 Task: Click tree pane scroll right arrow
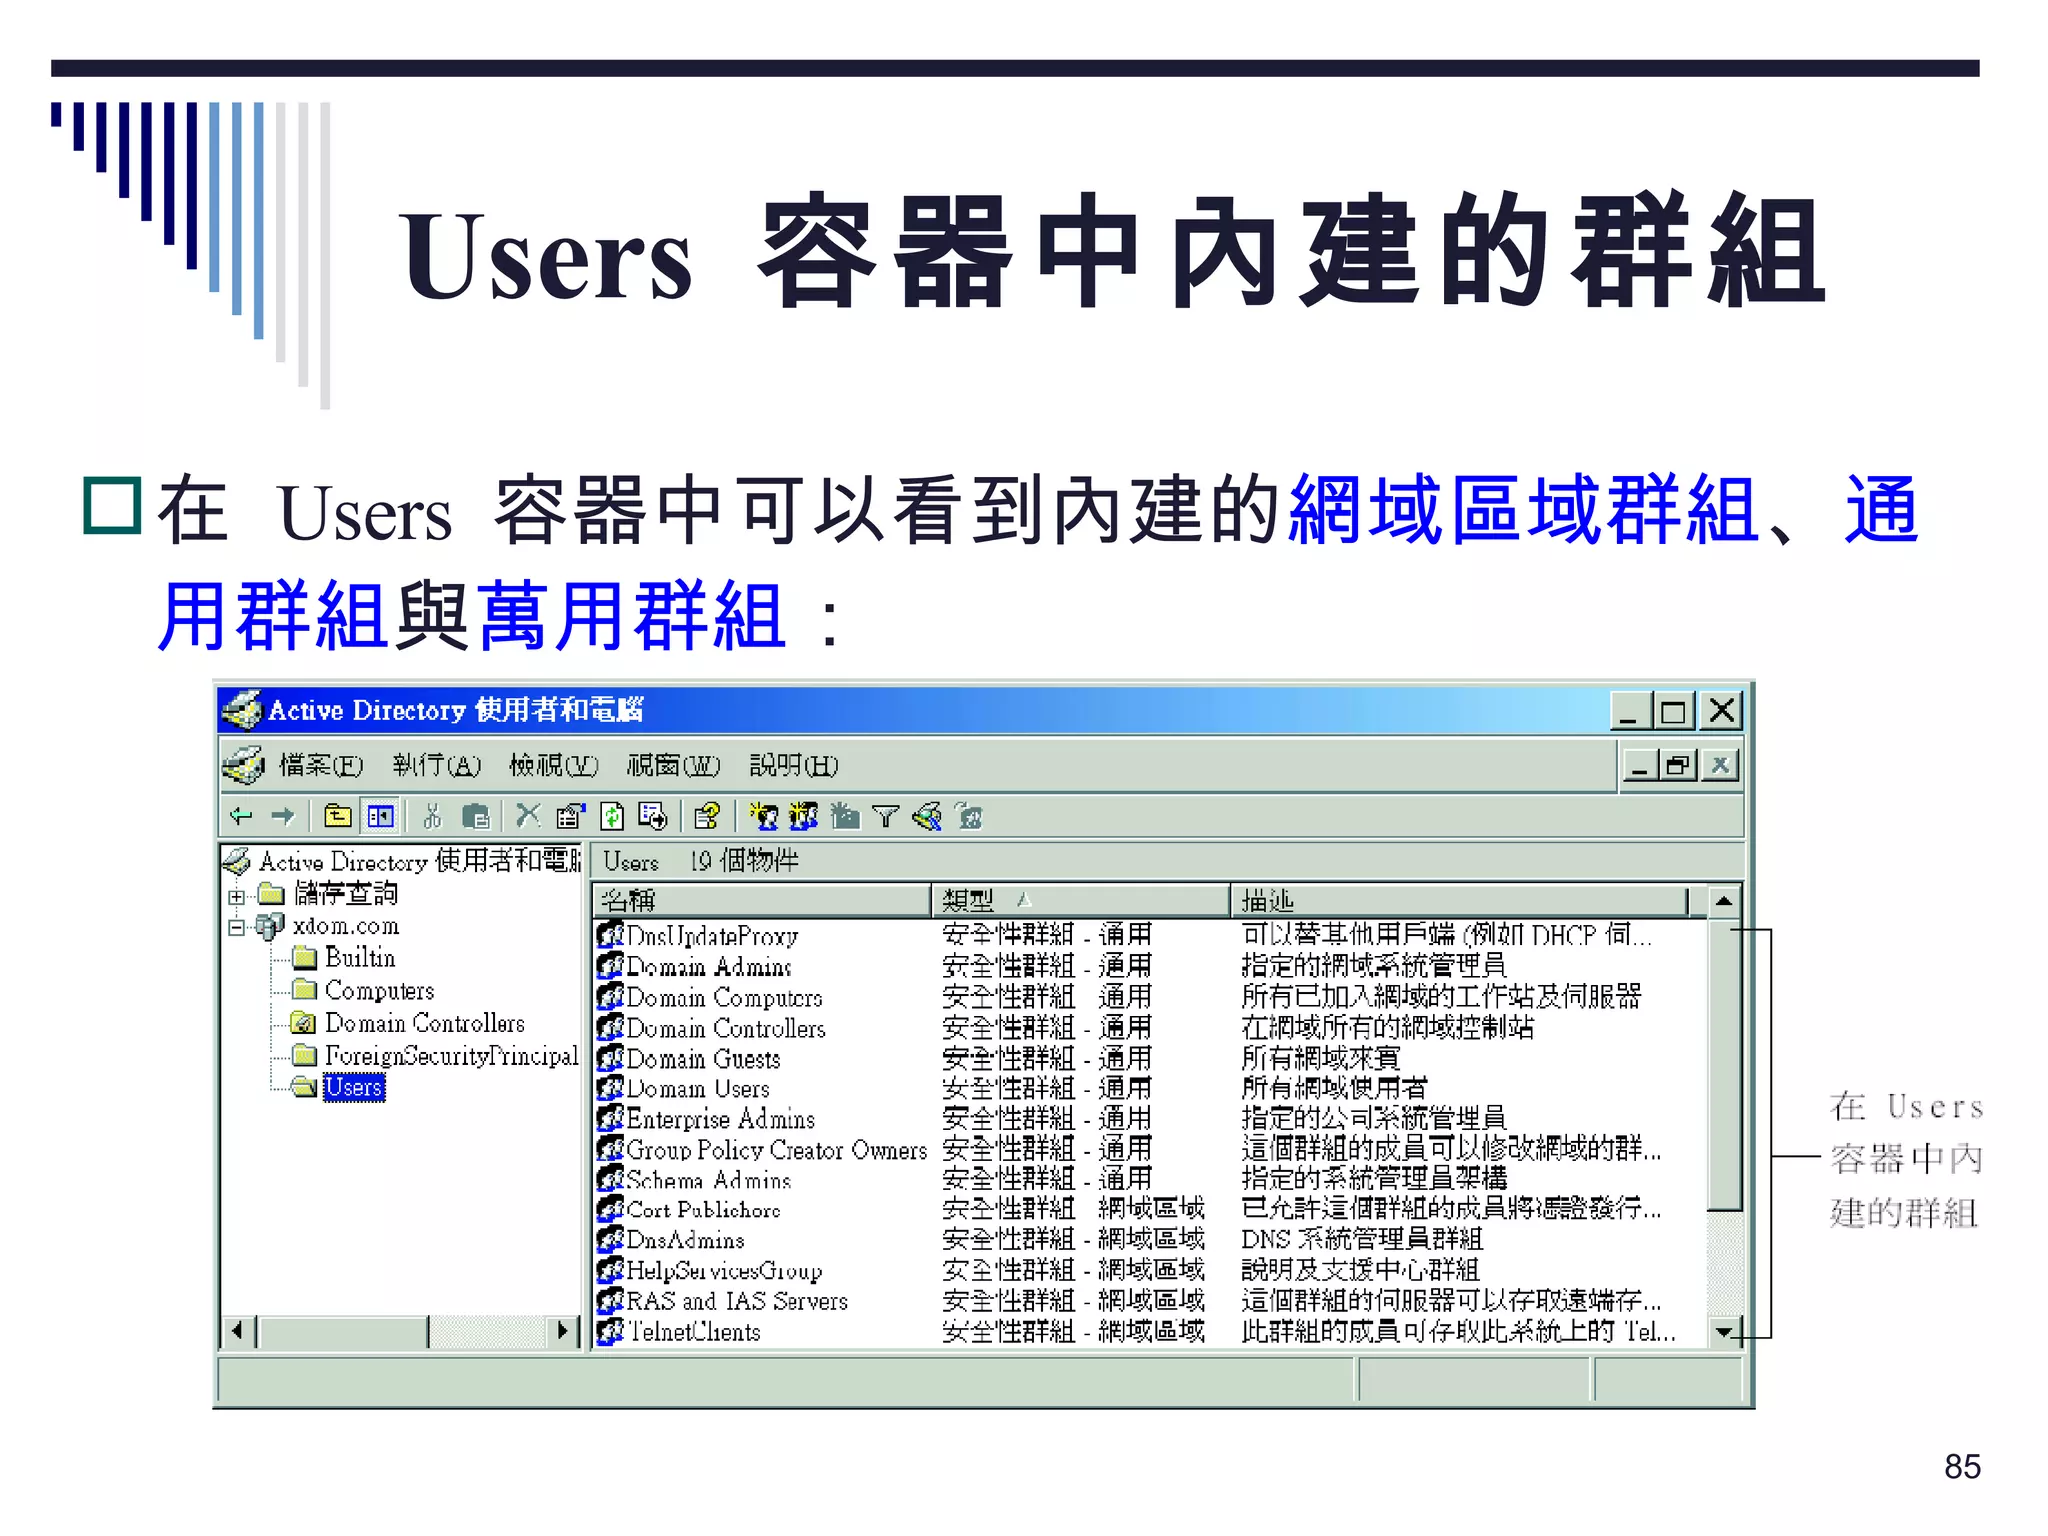563,1331
